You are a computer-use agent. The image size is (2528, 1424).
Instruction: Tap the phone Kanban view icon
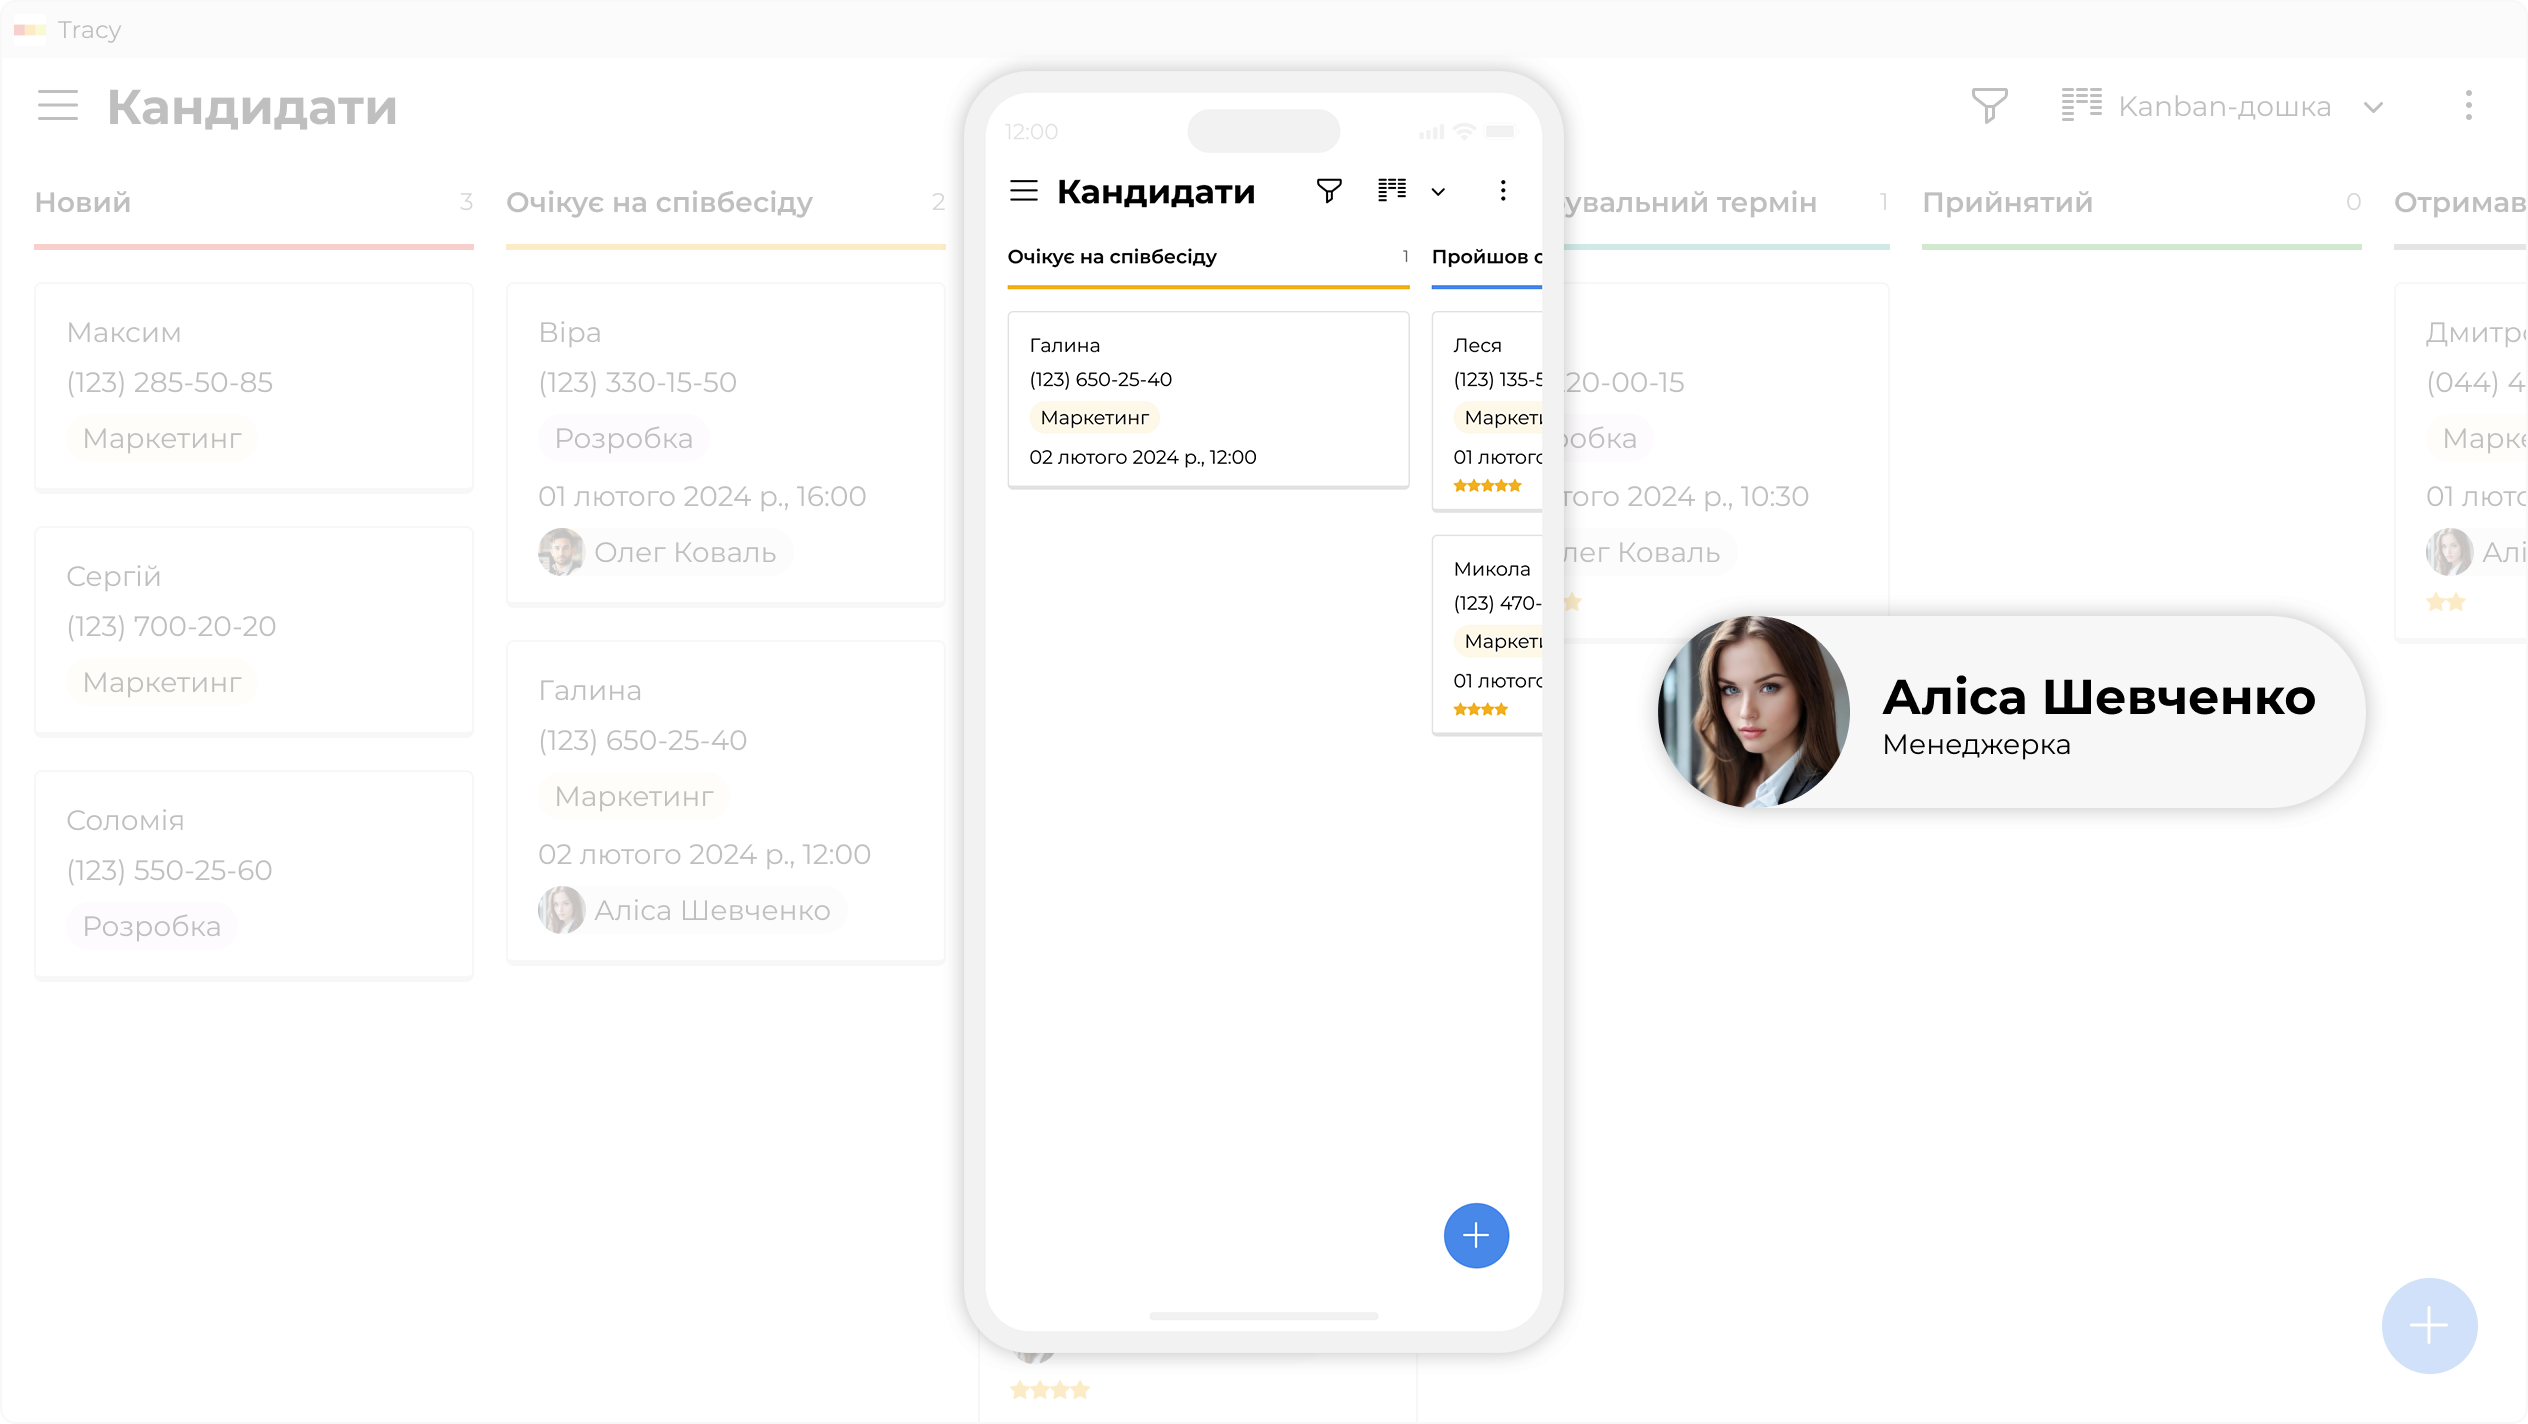coord(1392,191)
